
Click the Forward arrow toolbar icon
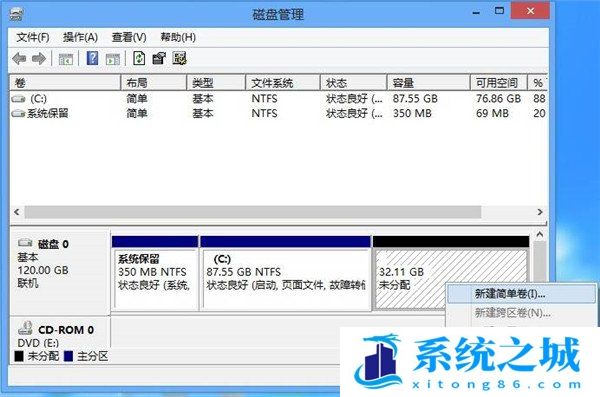point(39,59)
